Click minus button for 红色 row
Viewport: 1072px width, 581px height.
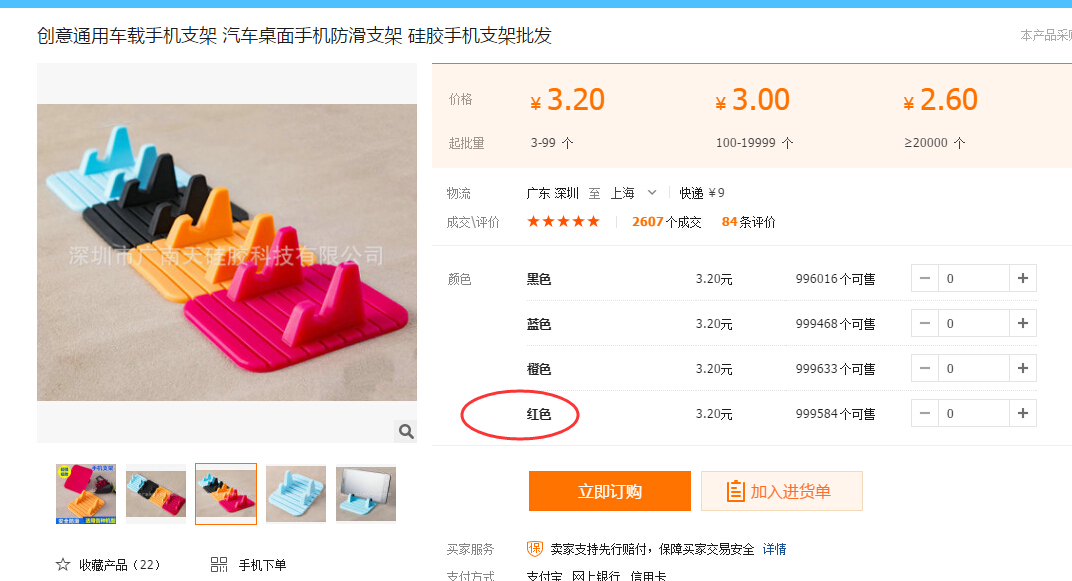[x=925, y=414]
